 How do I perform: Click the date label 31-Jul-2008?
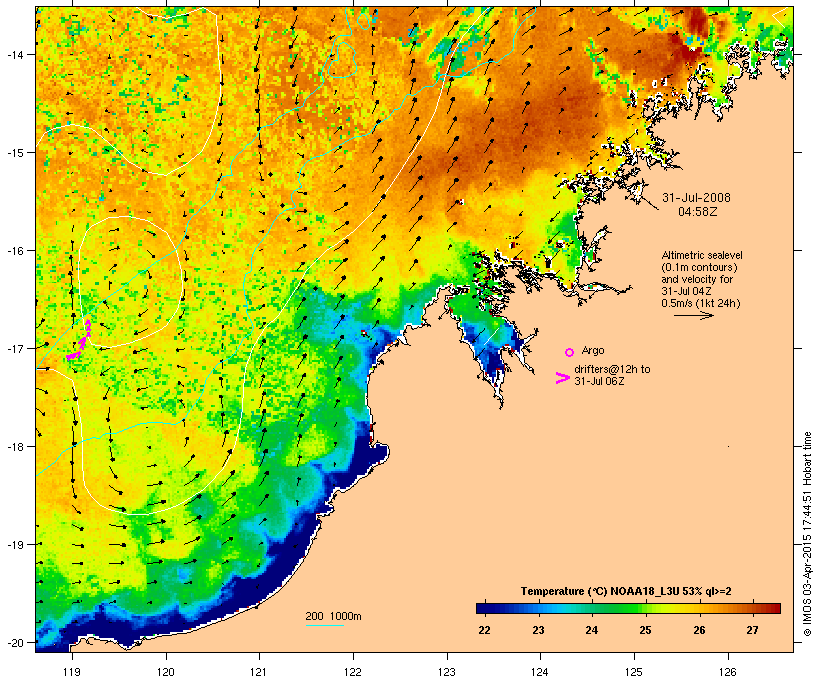[x=696, y=198]
